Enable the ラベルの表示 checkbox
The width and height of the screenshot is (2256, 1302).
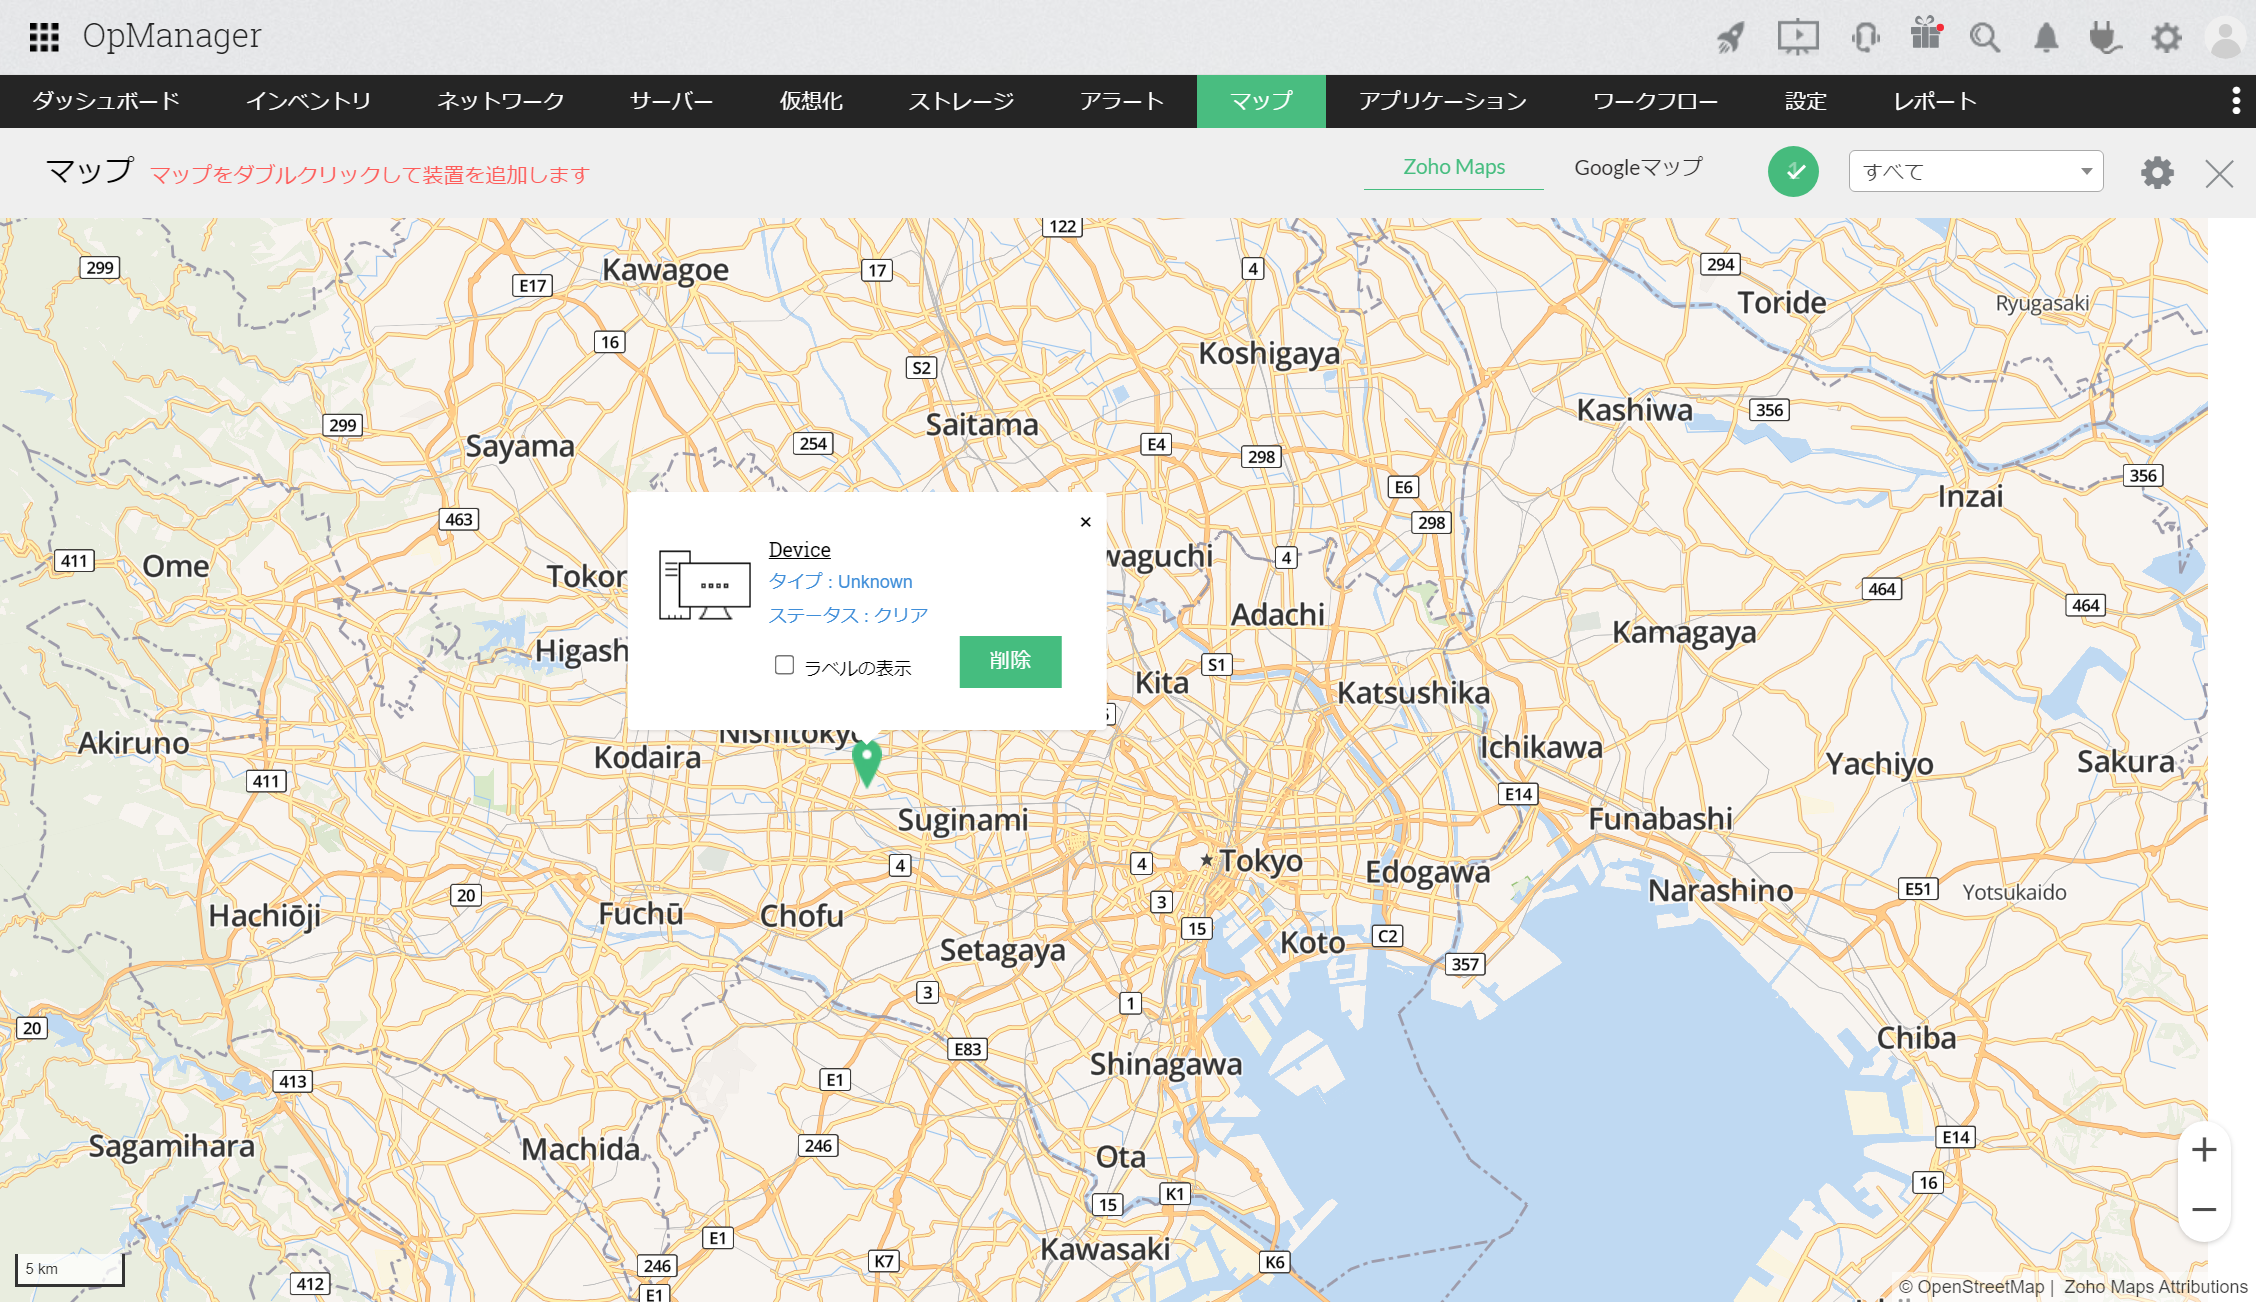coord(784,665)
